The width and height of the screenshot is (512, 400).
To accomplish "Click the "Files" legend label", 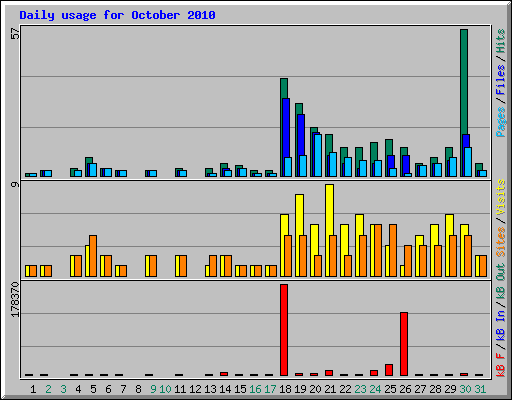I will click(x=500, y=80).
